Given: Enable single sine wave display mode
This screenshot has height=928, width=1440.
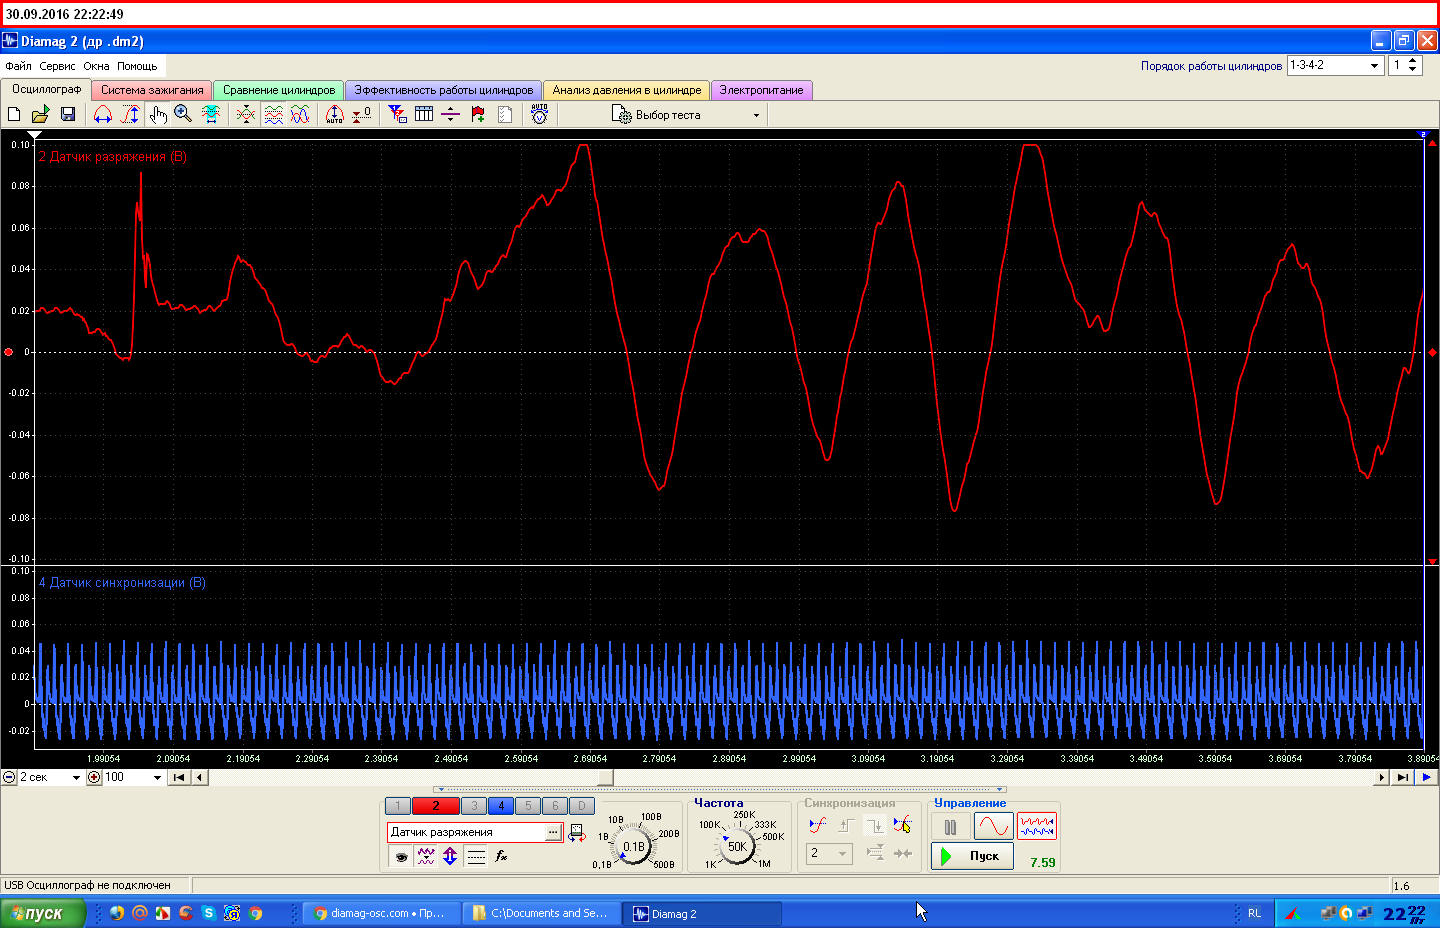Looking at the screenshot, I should click(x=994, y=826).
